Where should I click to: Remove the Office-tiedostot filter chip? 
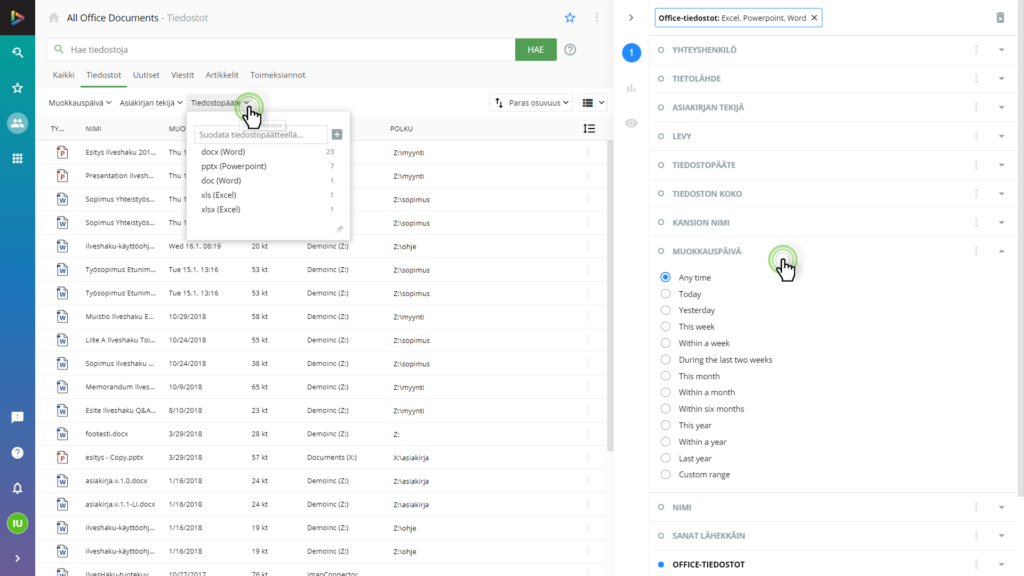tap(814, 18)
